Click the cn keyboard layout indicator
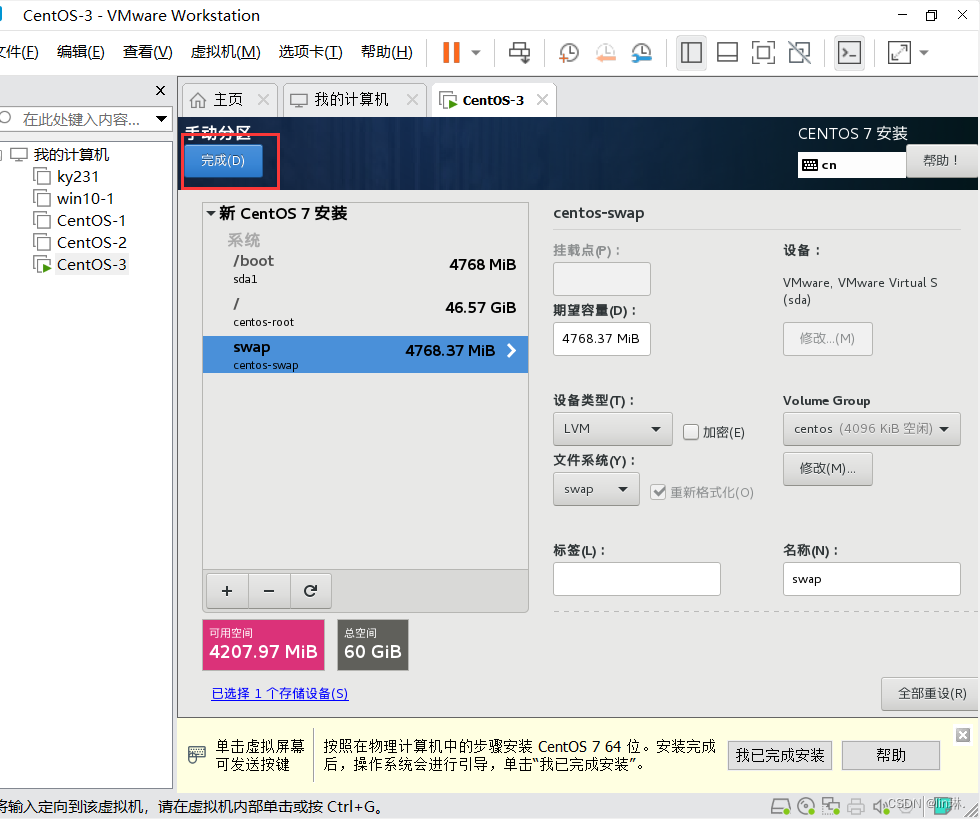The height and width of the screenshot is (819, 980). tap(851, 165)
